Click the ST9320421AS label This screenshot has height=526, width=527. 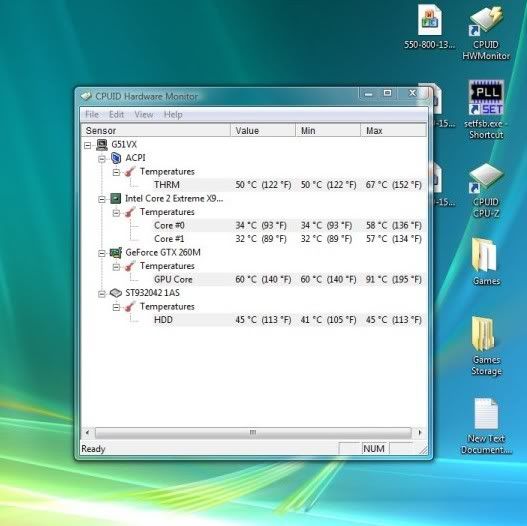point(153,293)
